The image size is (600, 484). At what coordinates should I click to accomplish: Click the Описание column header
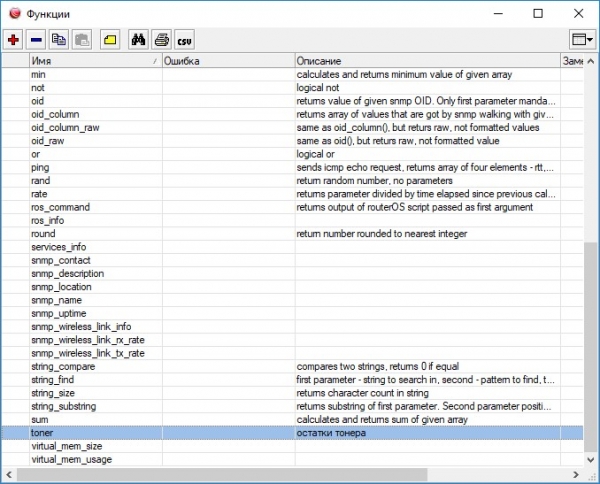[x=427, y=61]
